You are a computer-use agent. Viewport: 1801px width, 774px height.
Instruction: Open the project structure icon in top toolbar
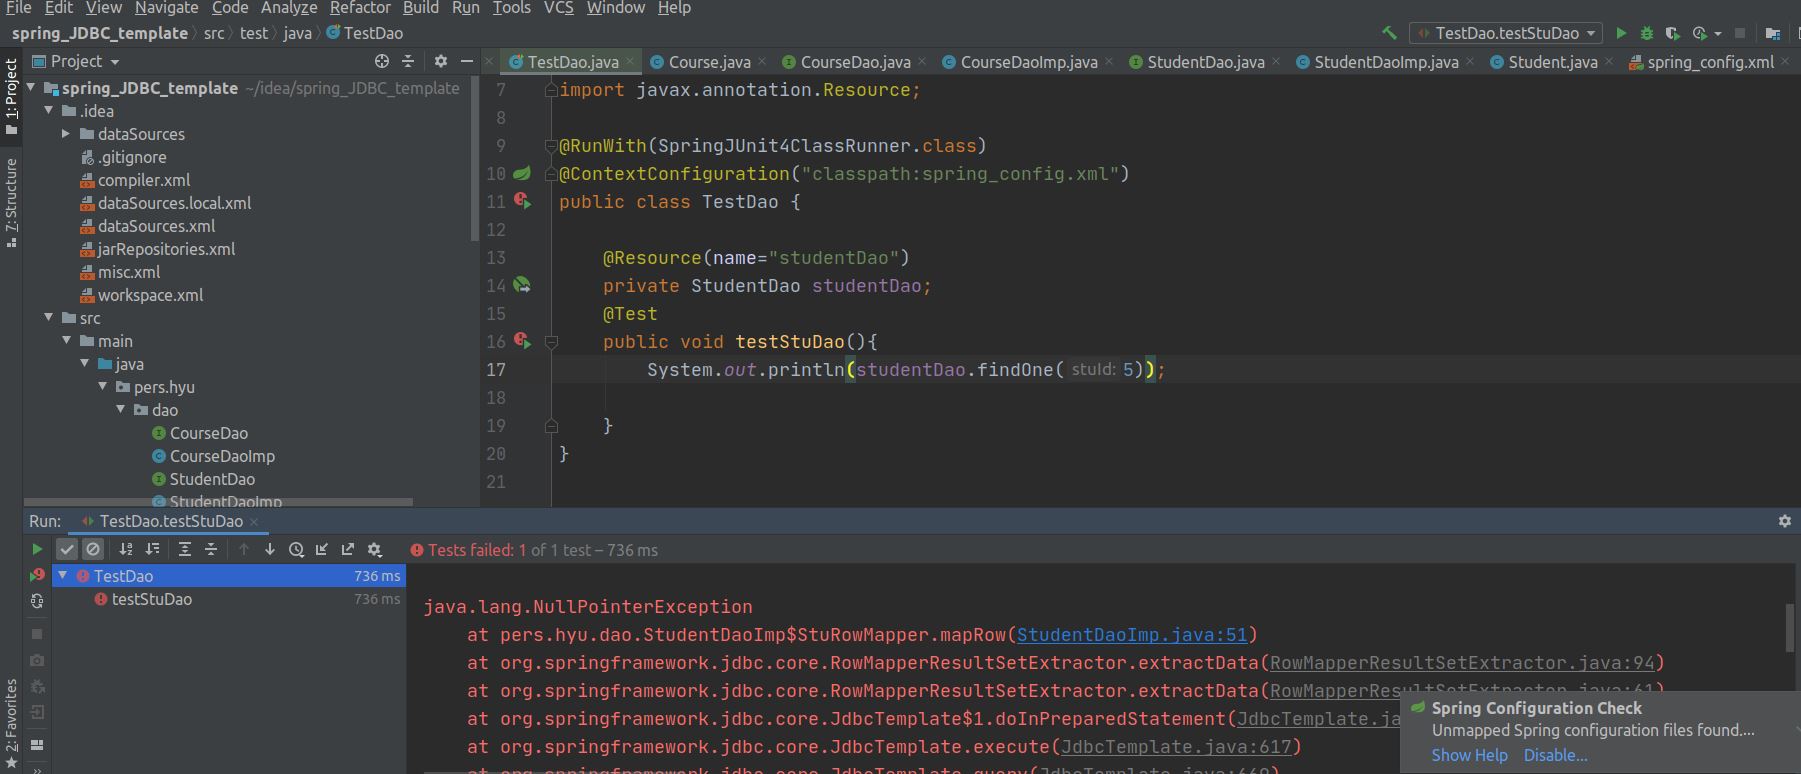[1773, 33]
